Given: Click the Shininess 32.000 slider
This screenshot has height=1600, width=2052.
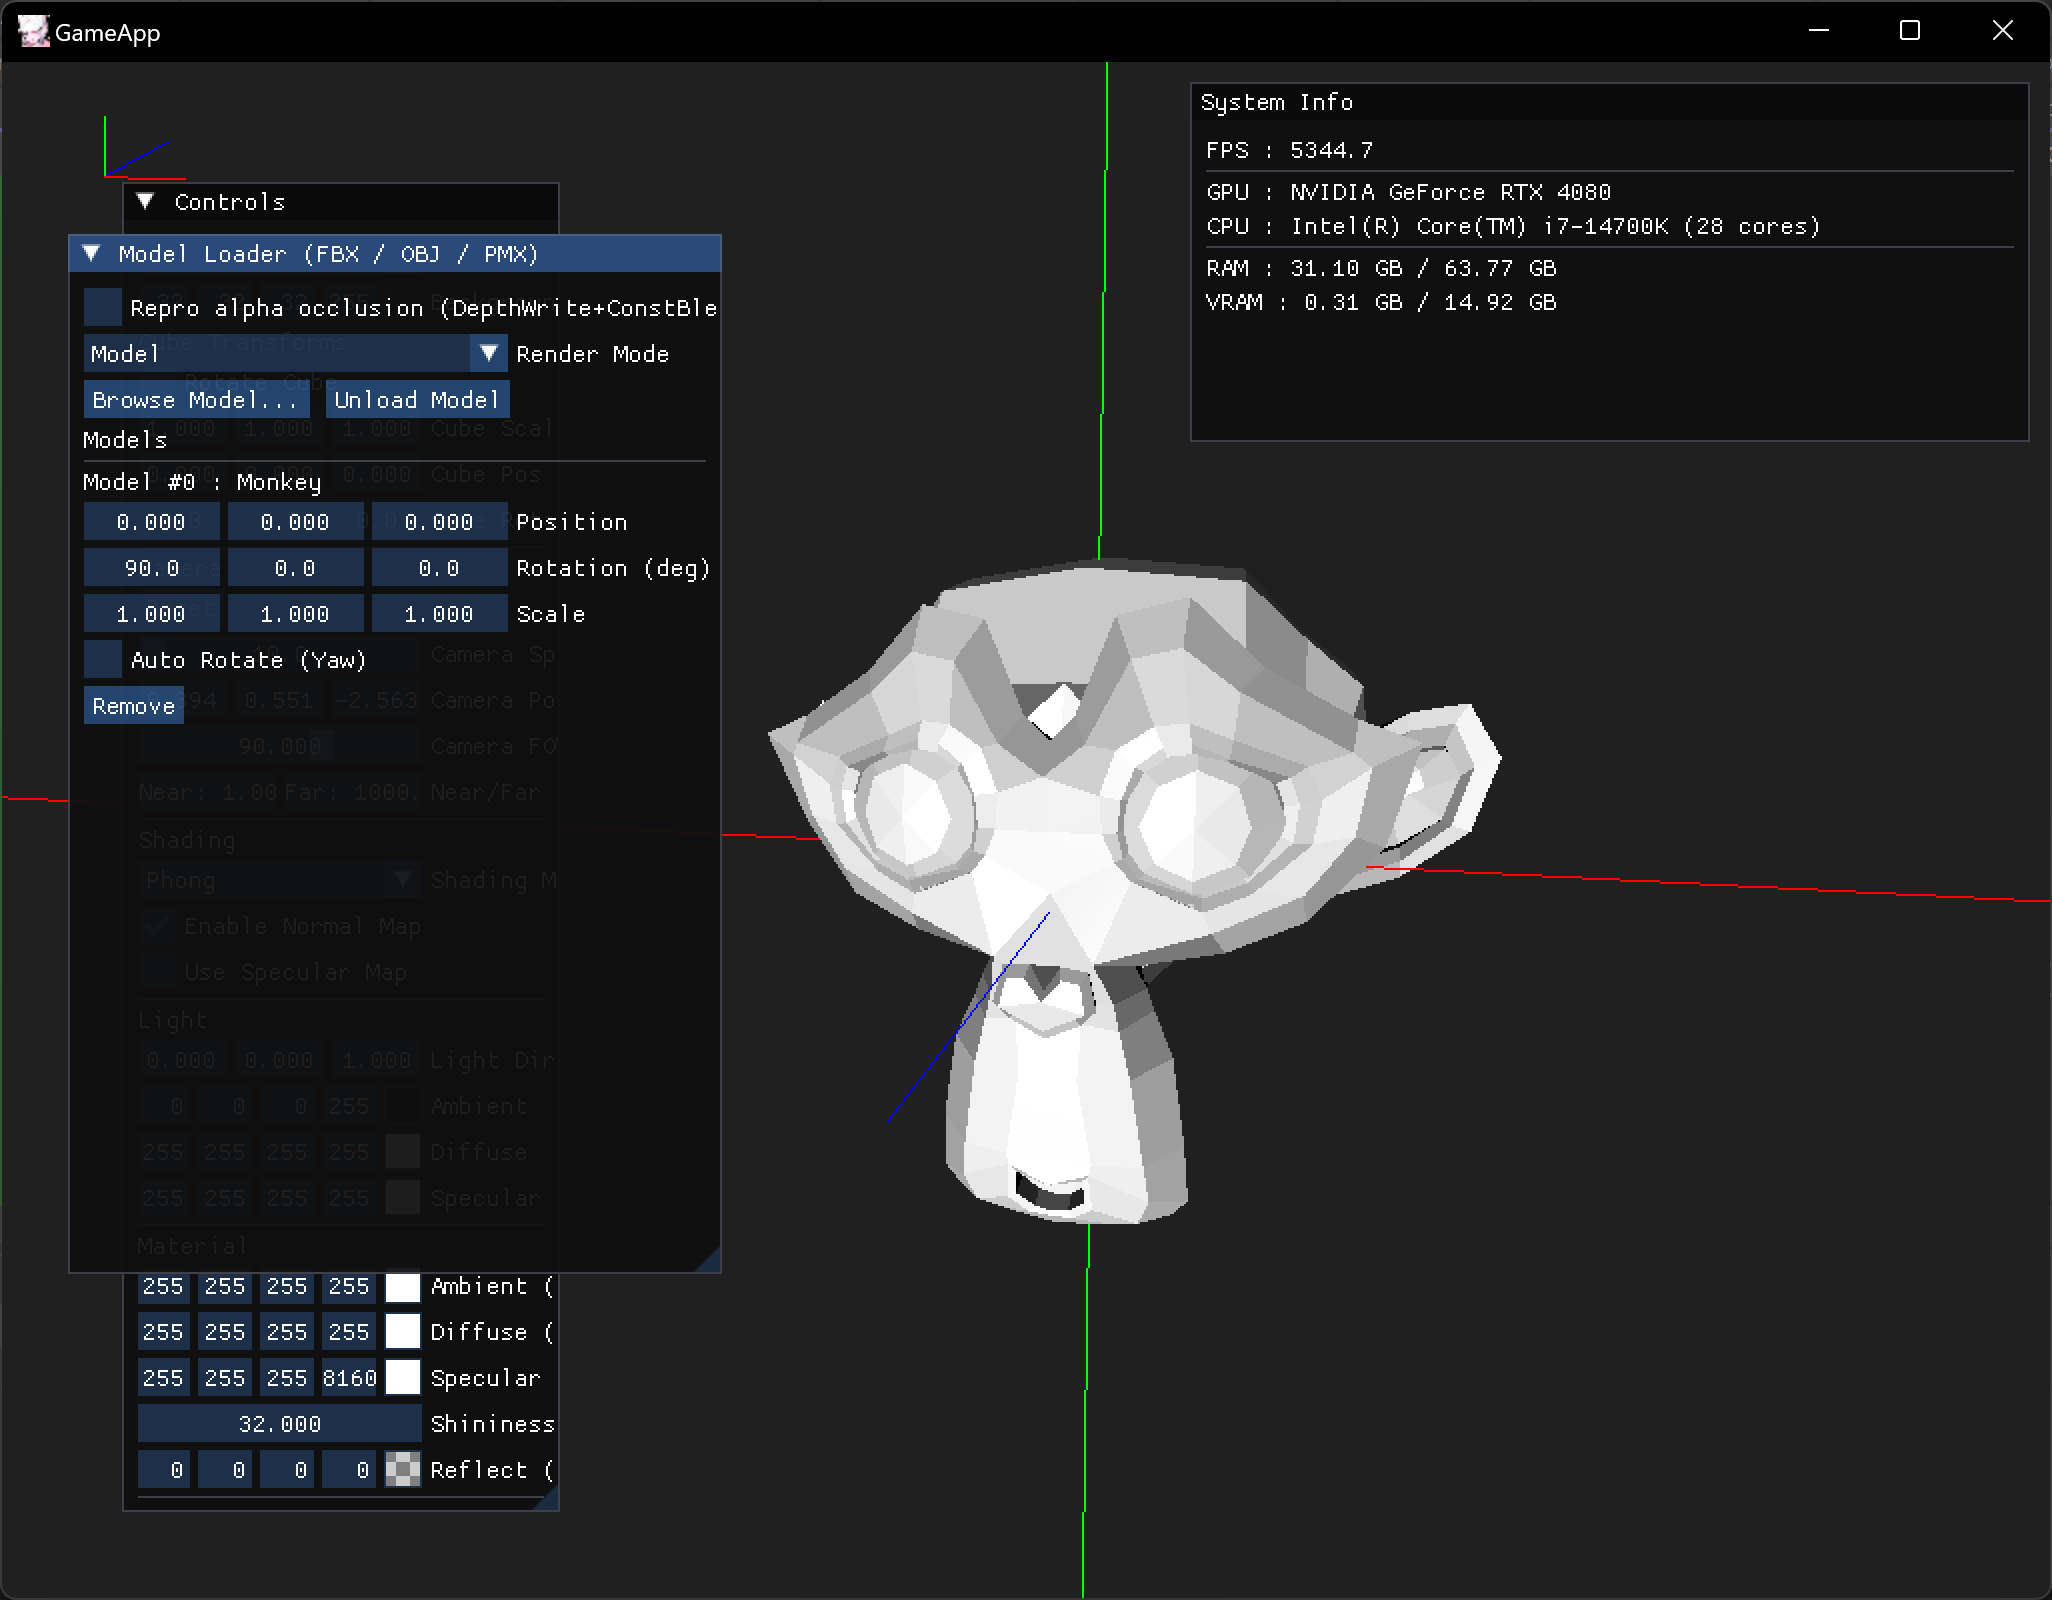Looking at the screenshot, I should click(279, 1425).
